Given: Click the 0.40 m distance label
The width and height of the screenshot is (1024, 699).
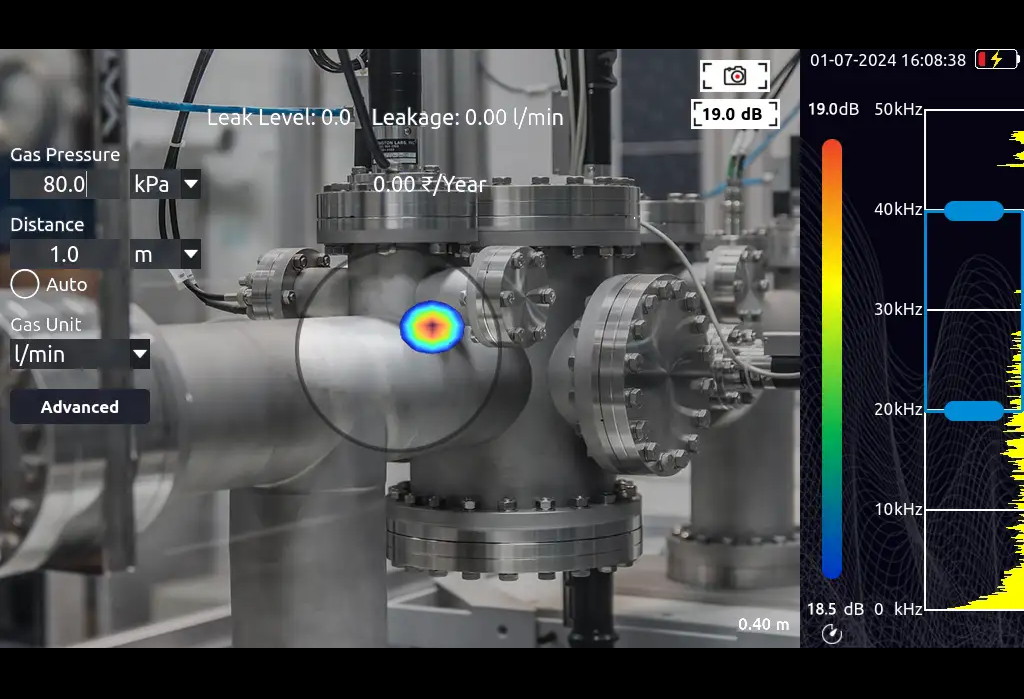Looking at the screenshot, I should click(763, 625).
